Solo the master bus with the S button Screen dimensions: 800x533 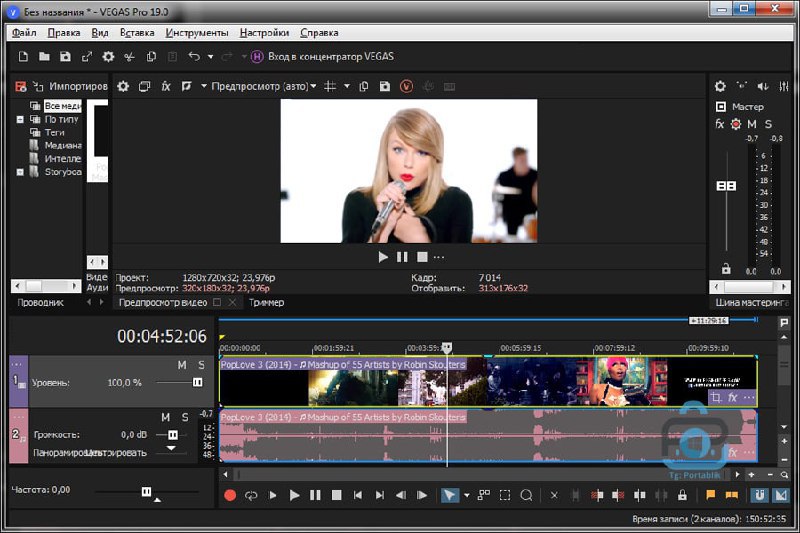pos(768,124)
